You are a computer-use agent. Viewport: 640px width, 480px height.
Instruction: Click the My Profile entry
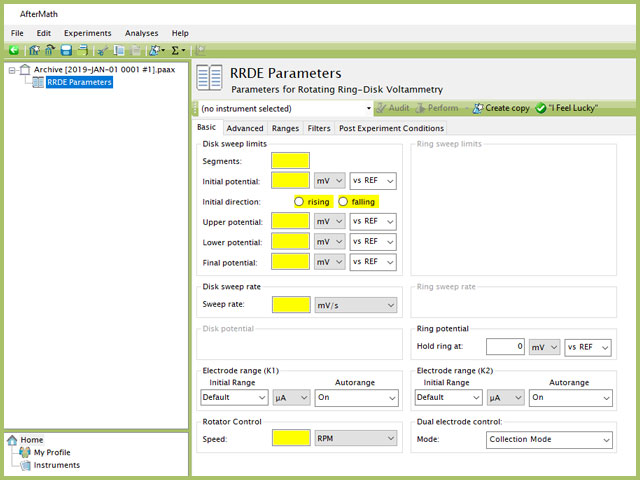click(x=52, y=452)
